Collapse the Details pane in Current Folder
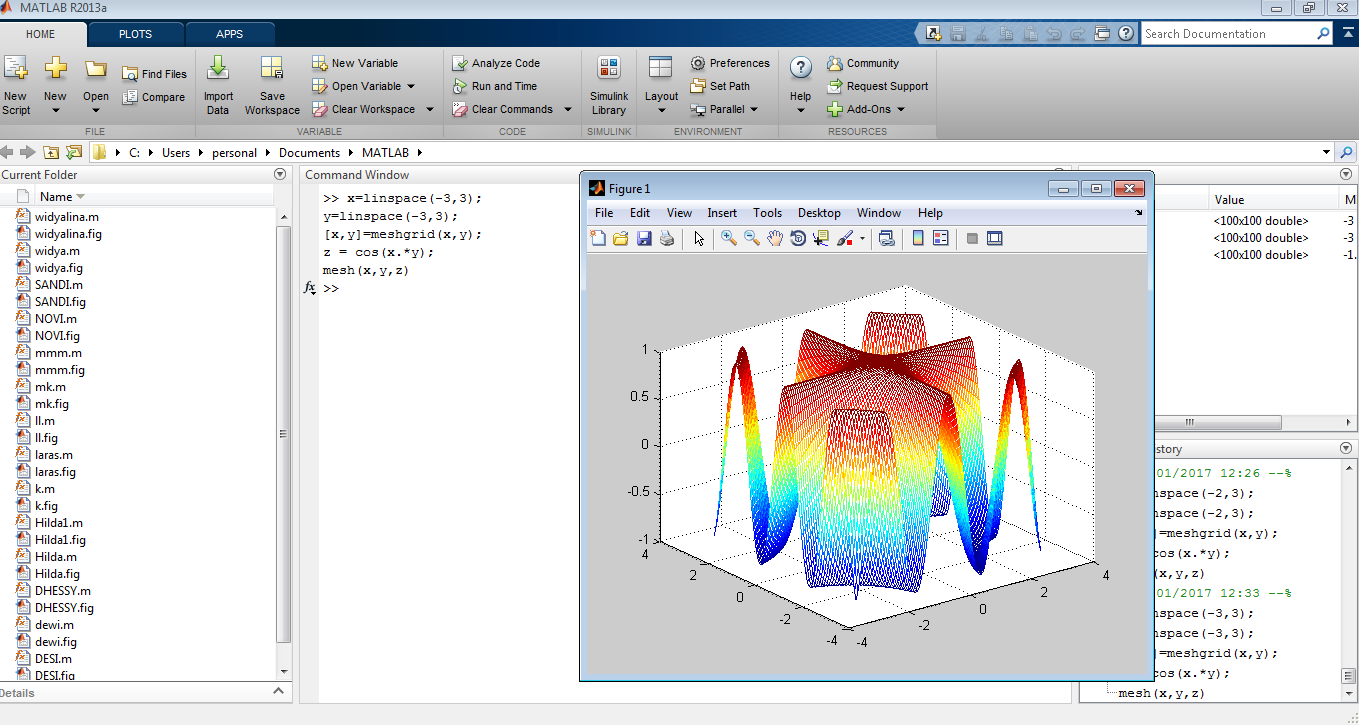This screenshot has height=725, width=1359. (278, 689)
